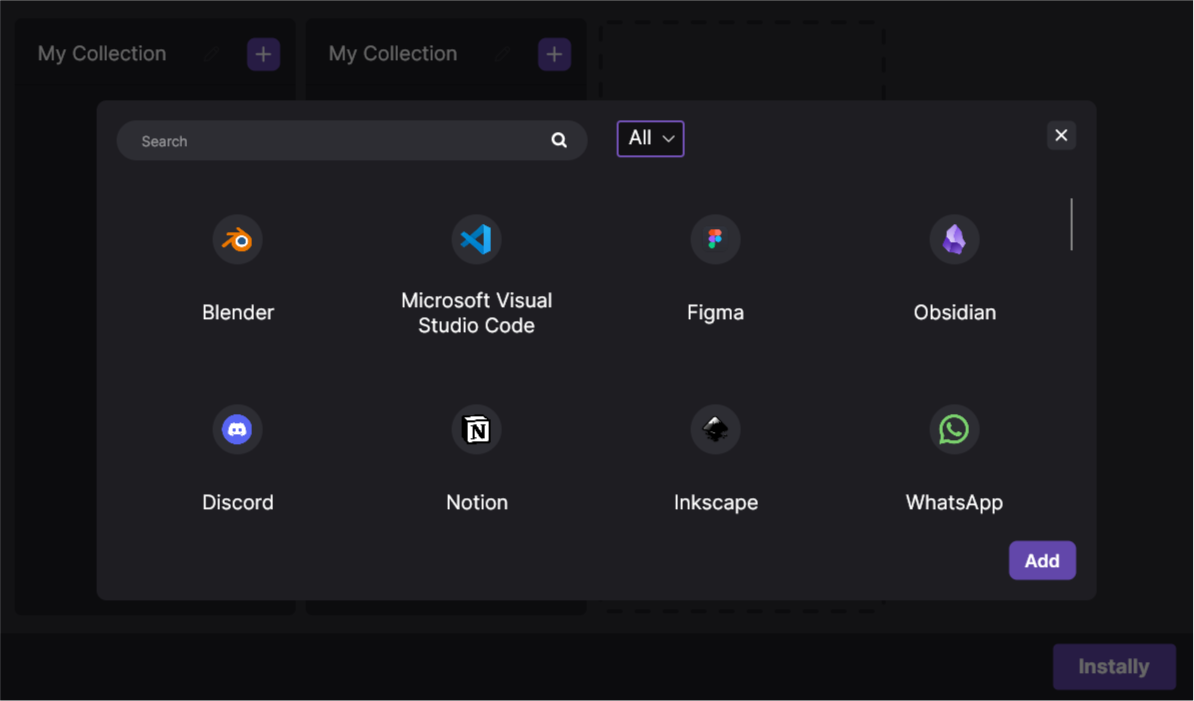The image size is (1194, 701).
Task: Click the plus icon of first My Collection
Action: [x=263, y=55]
